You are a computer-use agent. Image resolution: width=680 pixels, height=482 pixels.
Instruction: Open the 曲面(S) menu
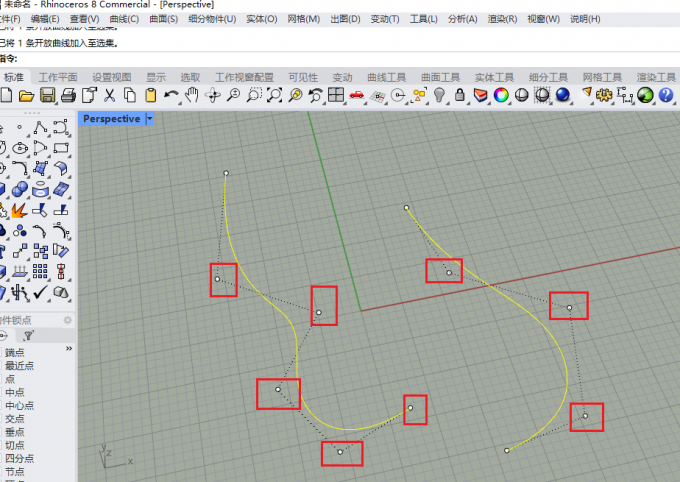[163, 19]
